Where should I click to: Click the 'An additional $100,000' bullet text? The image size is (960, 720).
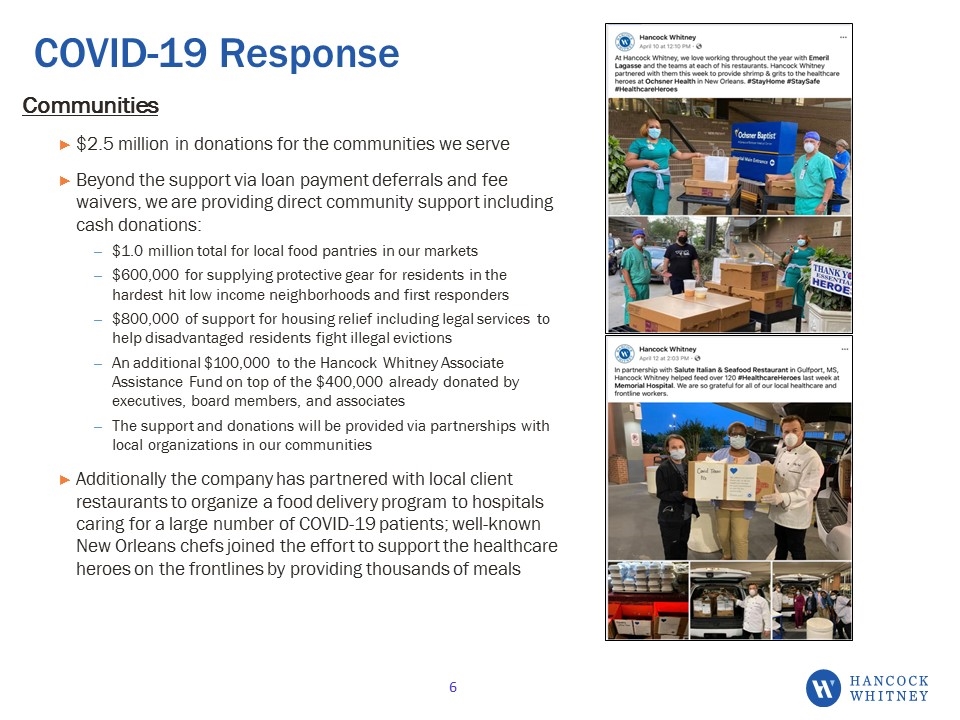point(315,382)
